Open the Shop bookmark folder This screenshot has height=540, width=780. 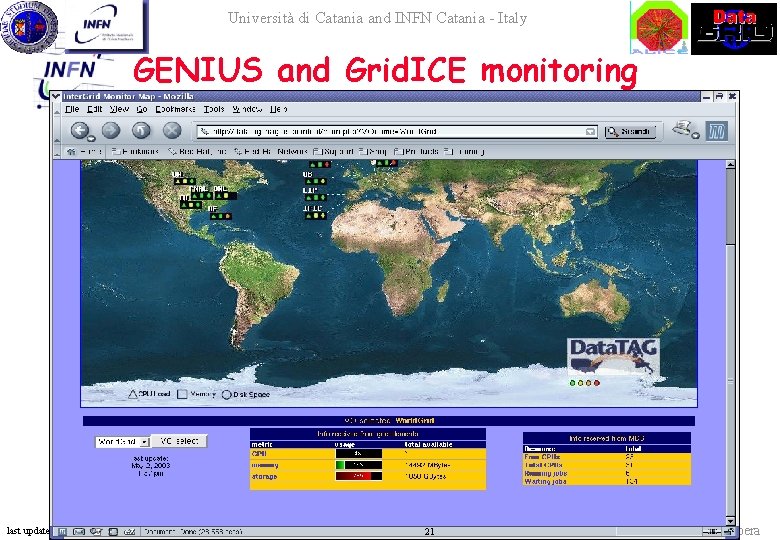(x=373, y=151)
